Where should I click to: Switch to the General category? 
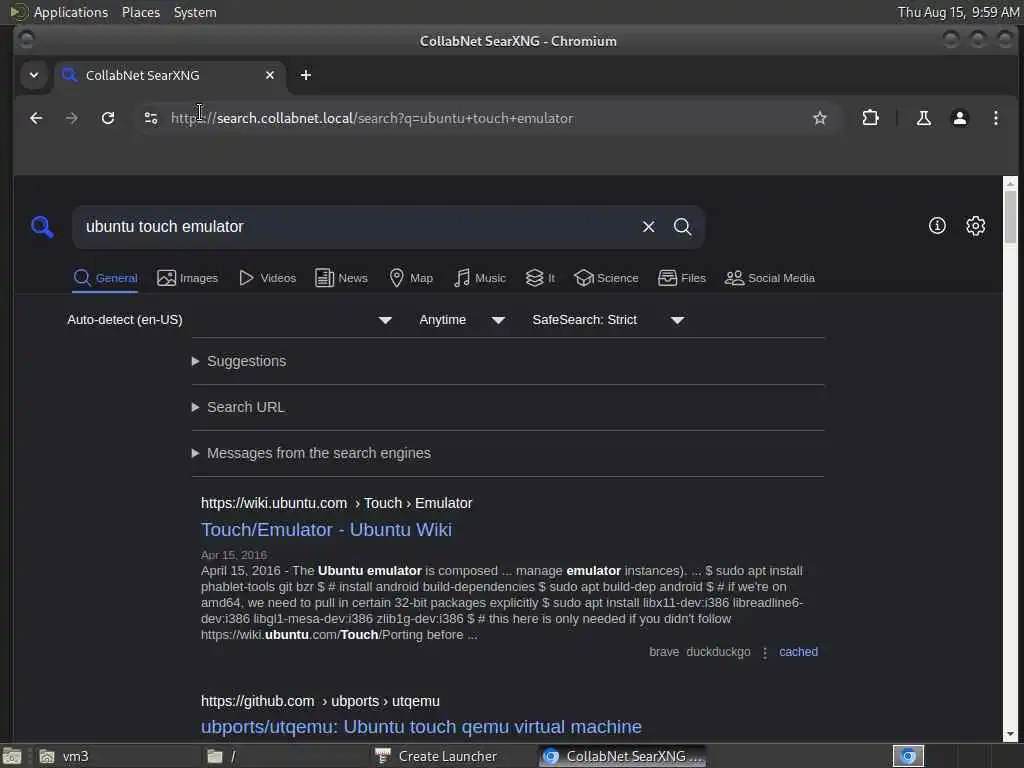105,278
